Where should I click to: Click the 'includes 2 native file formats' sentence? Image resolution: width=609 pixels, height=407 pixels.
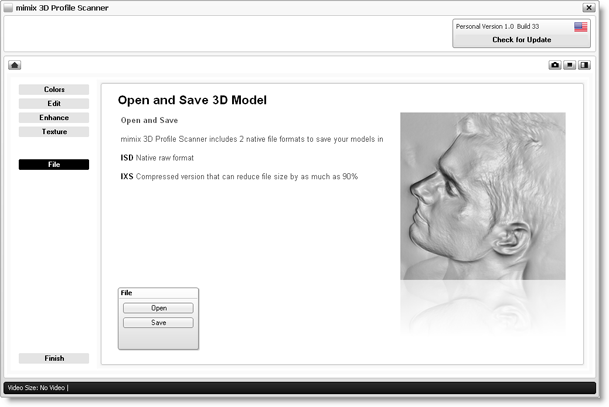click(252, 139)
